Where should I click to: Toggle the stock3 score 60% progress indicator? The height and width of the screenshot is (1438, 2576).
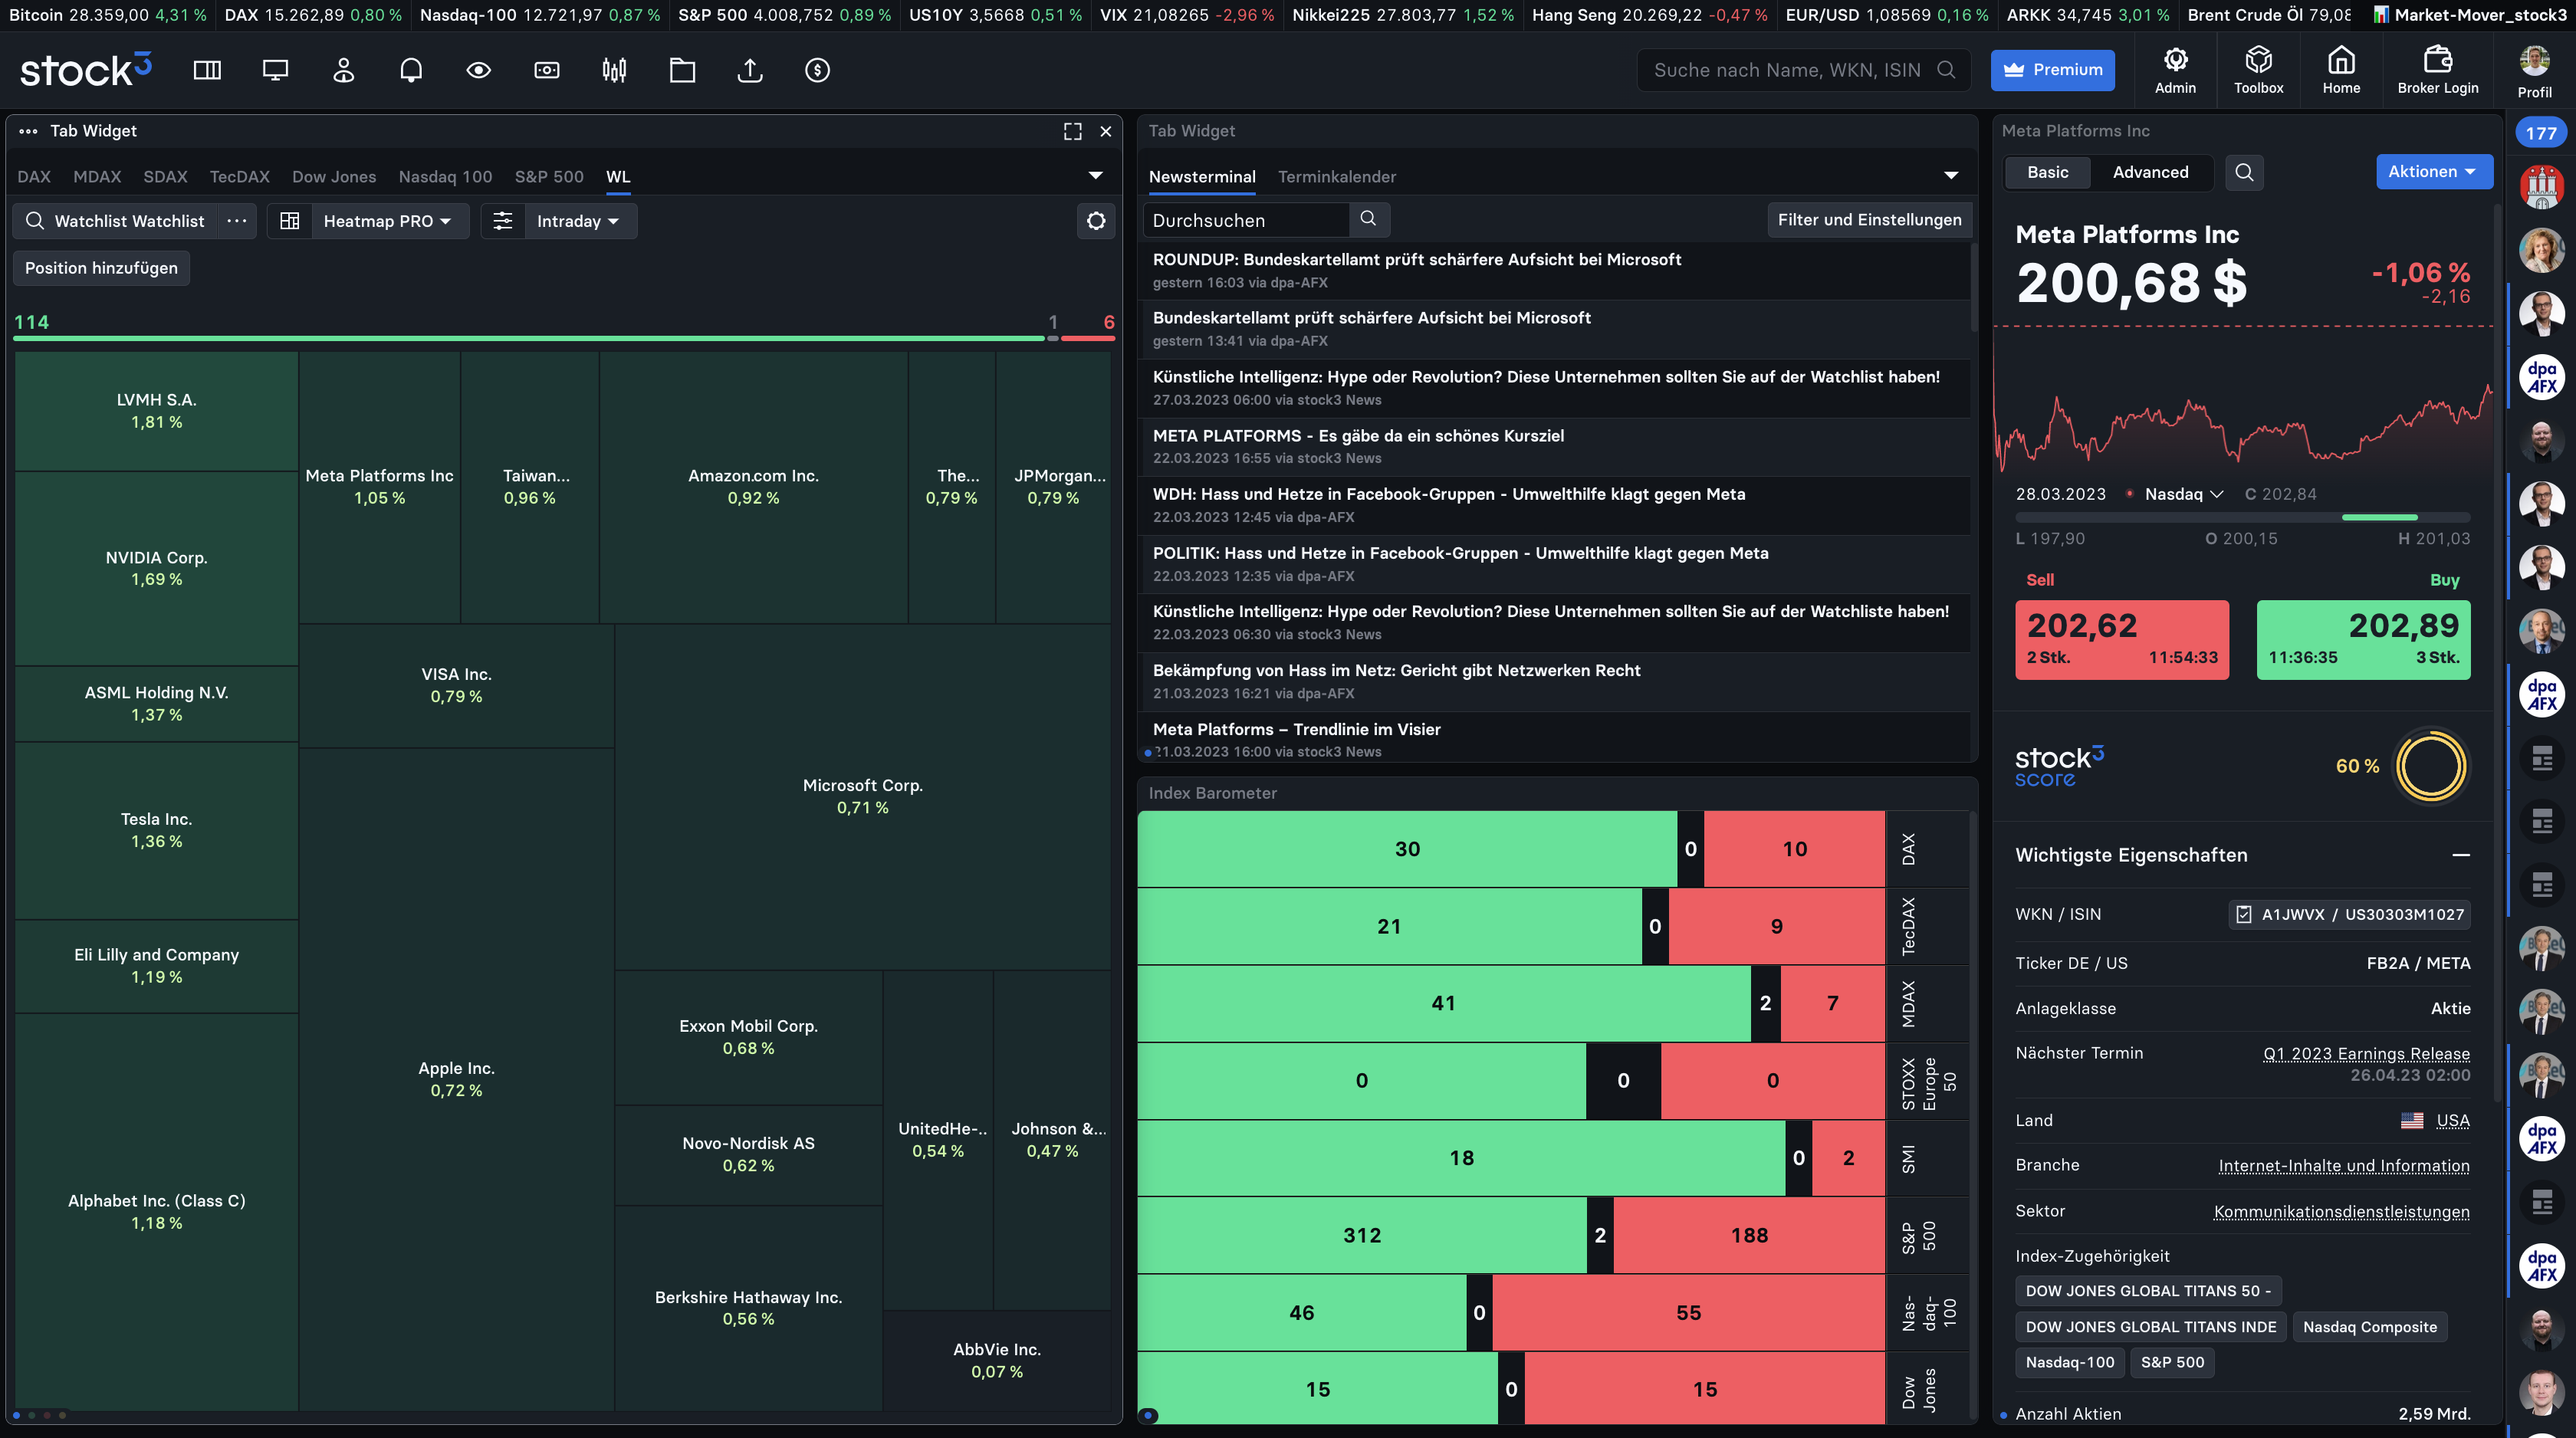[x=2433, y=764]
